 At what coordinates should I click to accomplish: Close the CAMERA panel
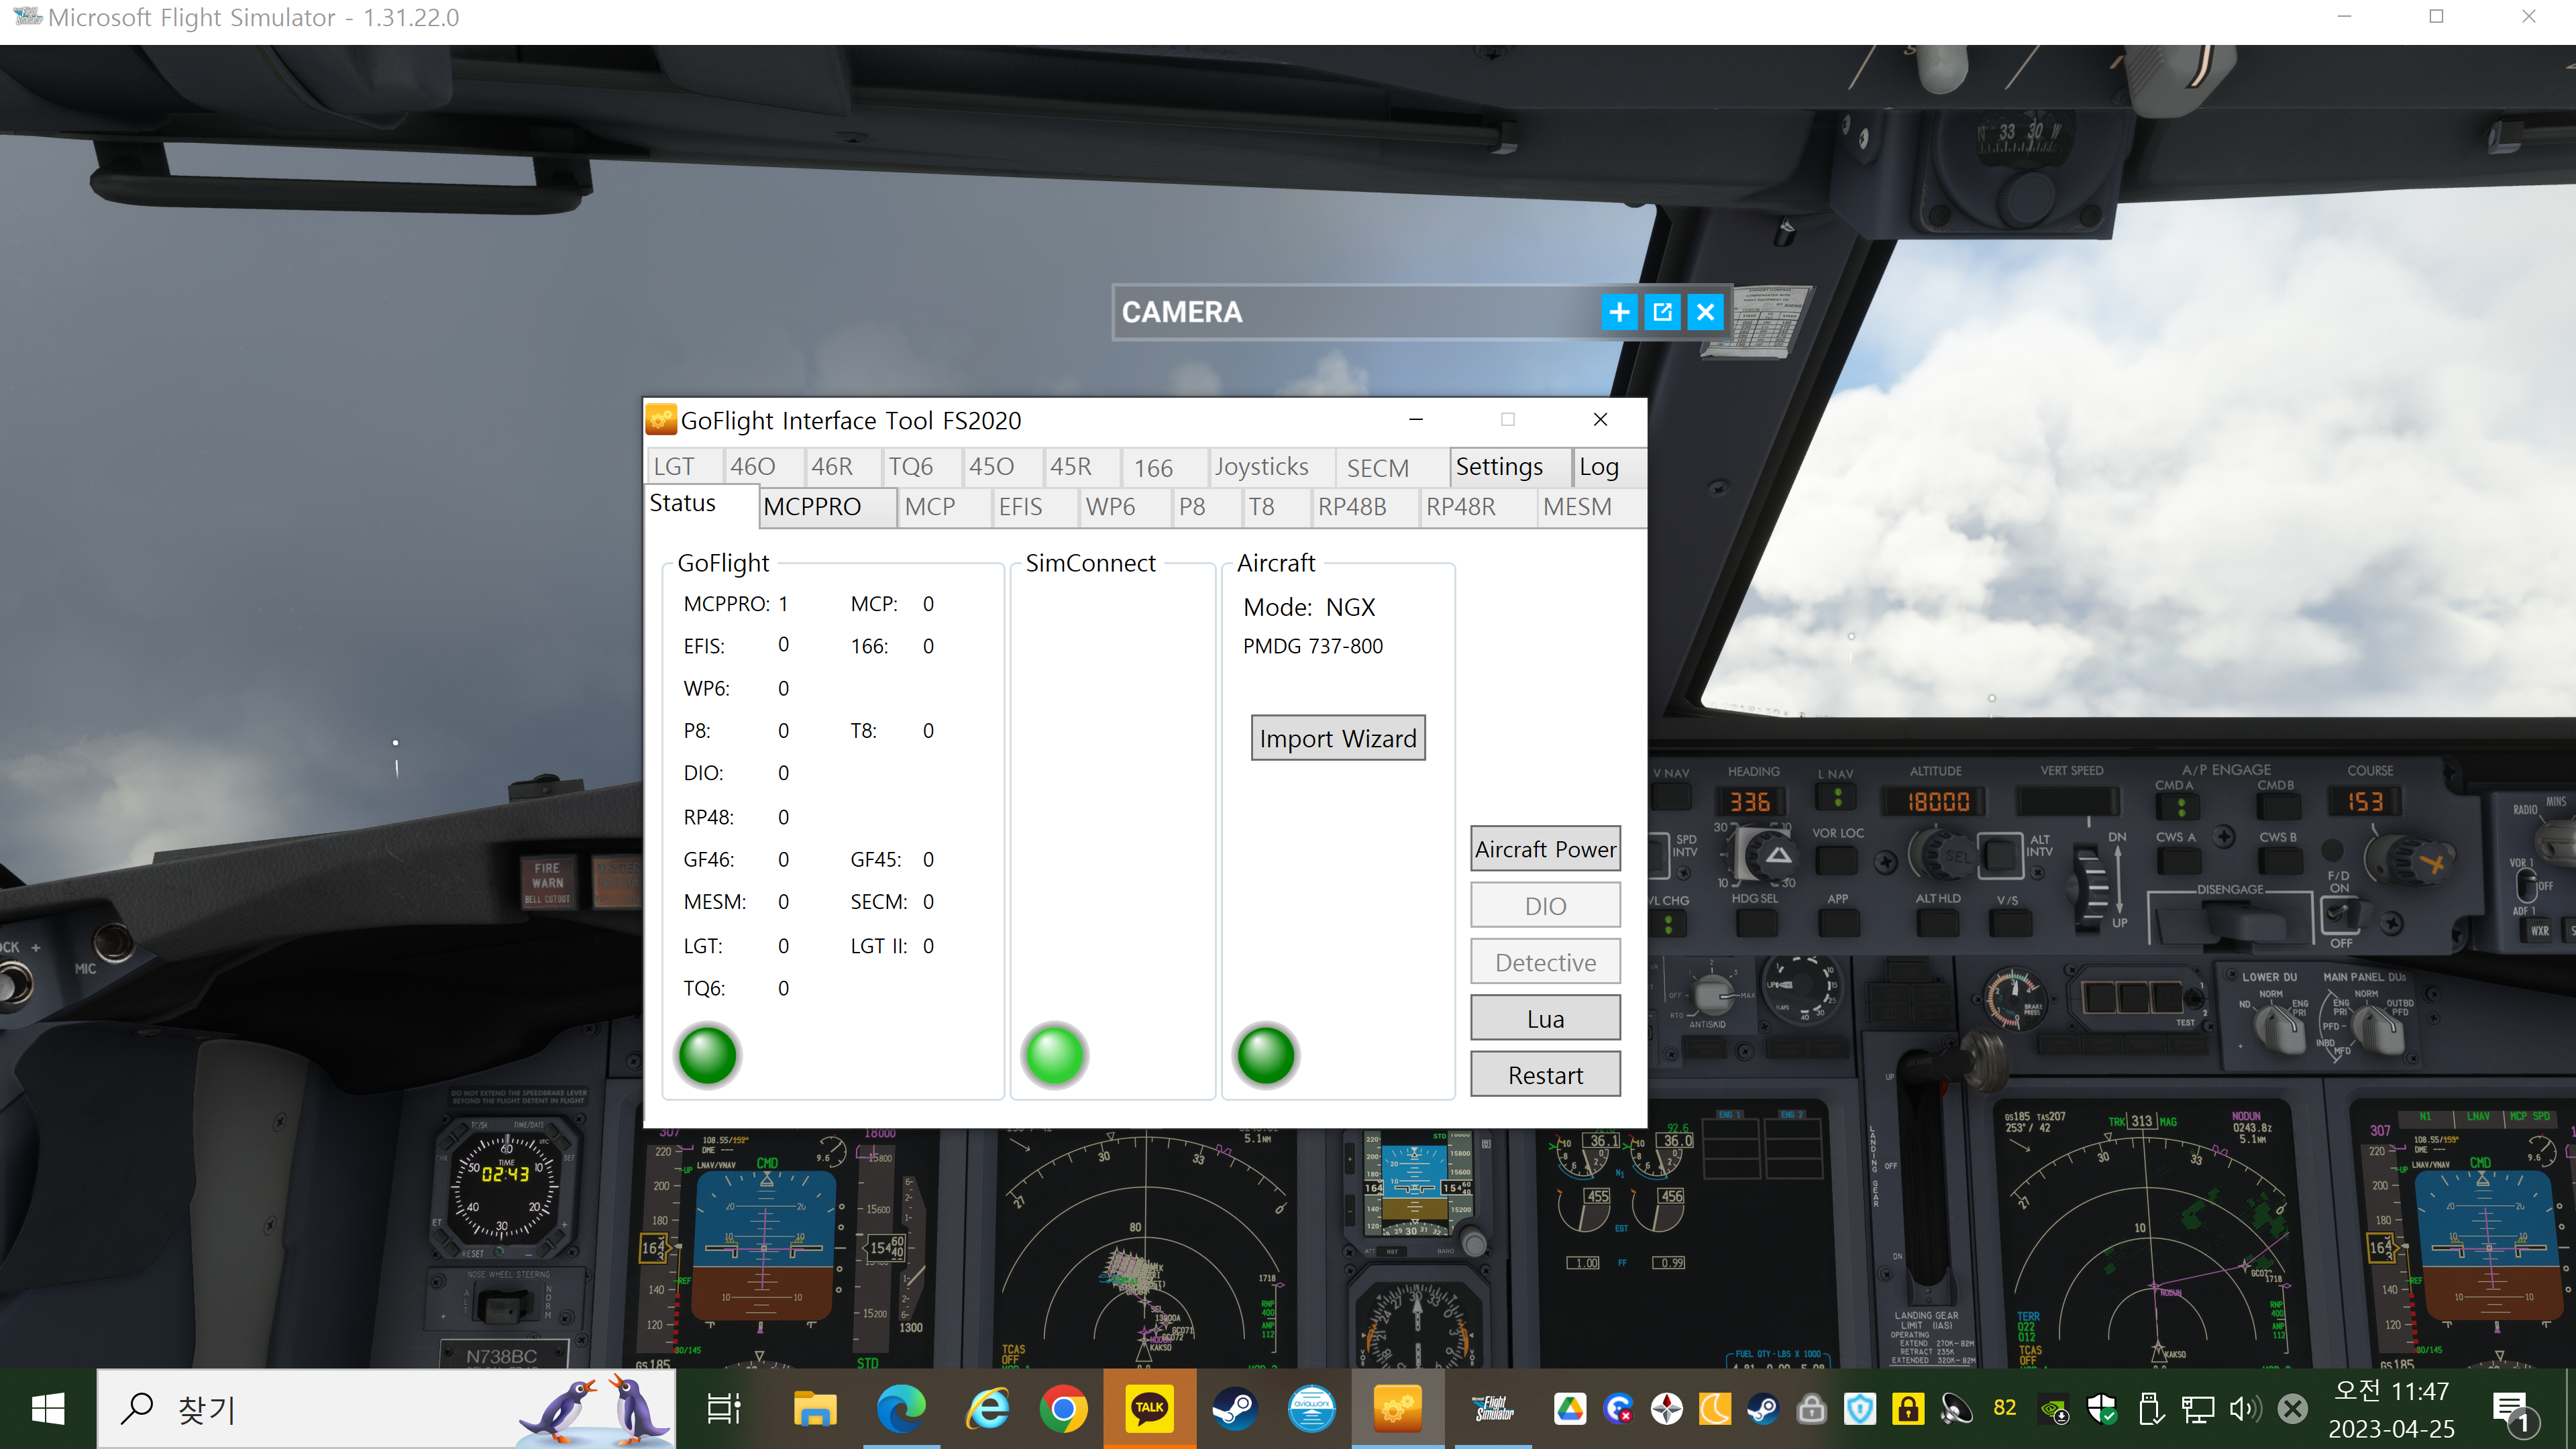point(1705,312)
